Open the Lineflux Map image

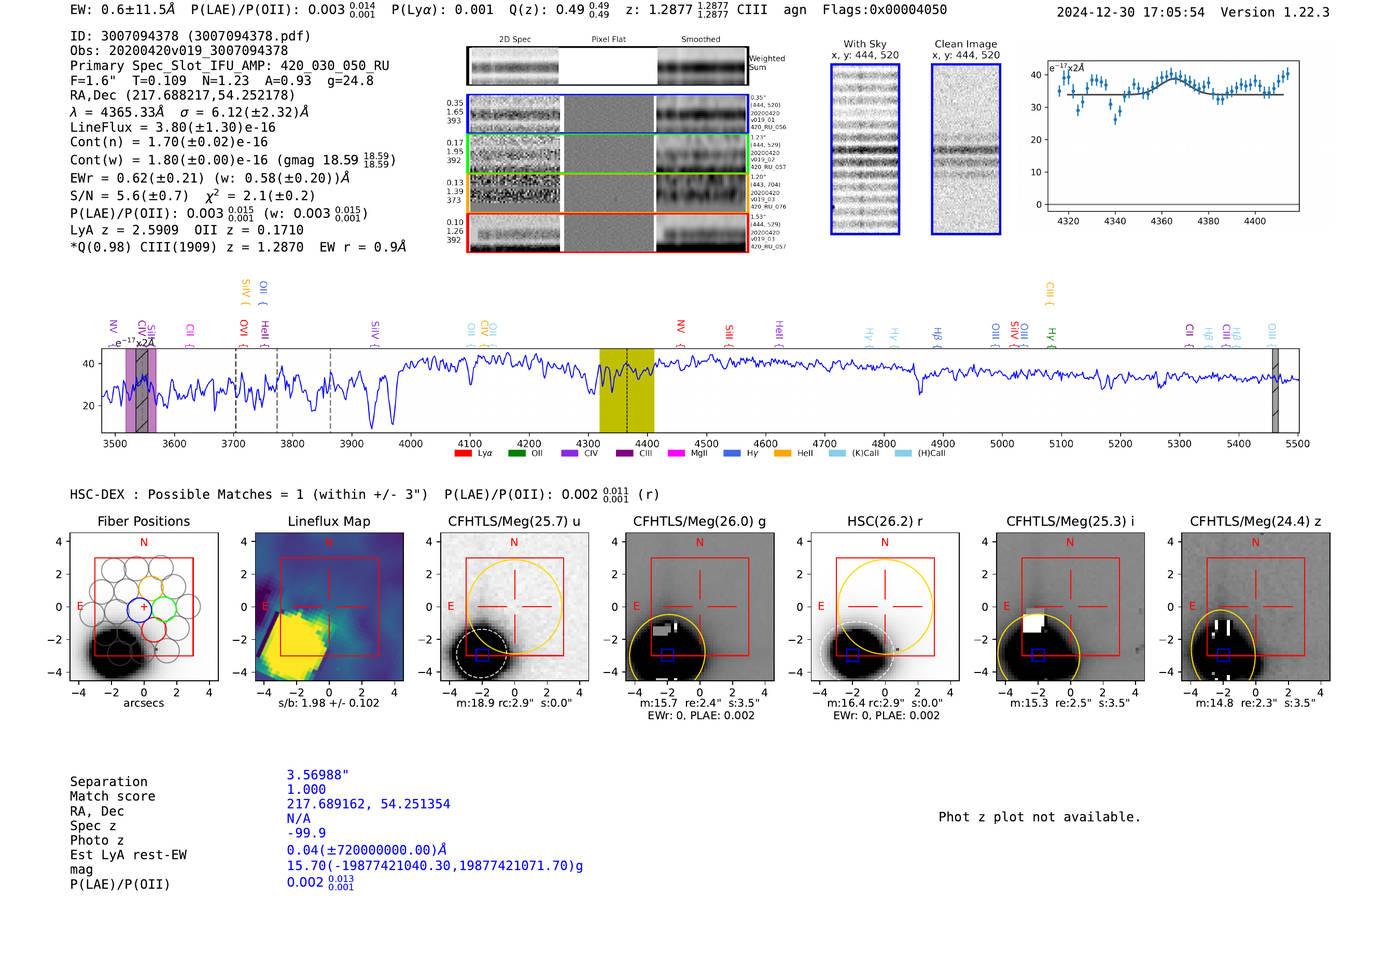coord(329,607)
